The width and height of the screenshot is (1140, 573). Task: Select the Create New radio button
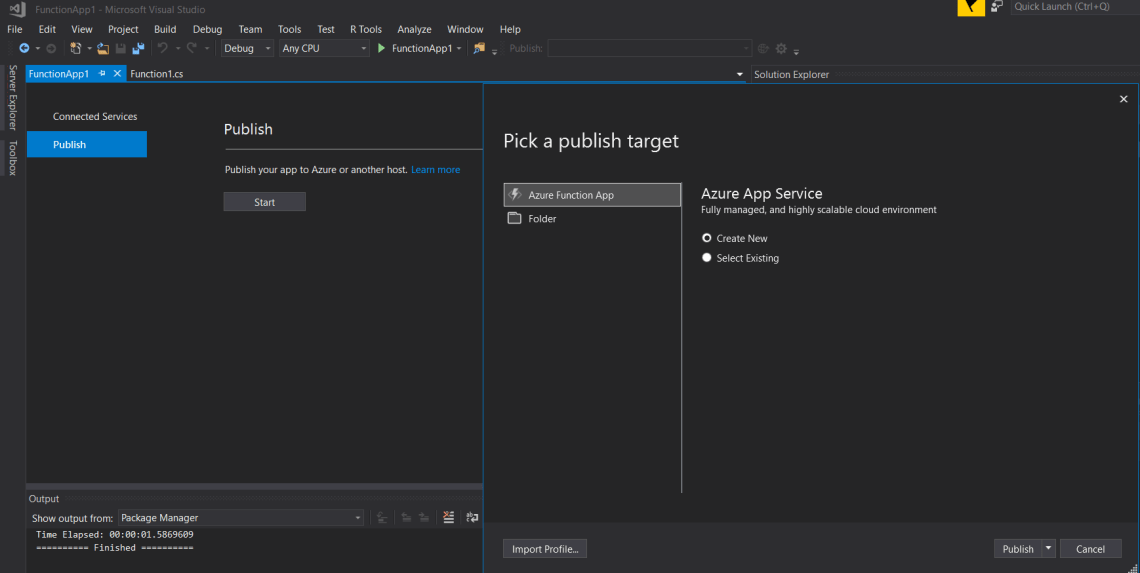[707, 238]
